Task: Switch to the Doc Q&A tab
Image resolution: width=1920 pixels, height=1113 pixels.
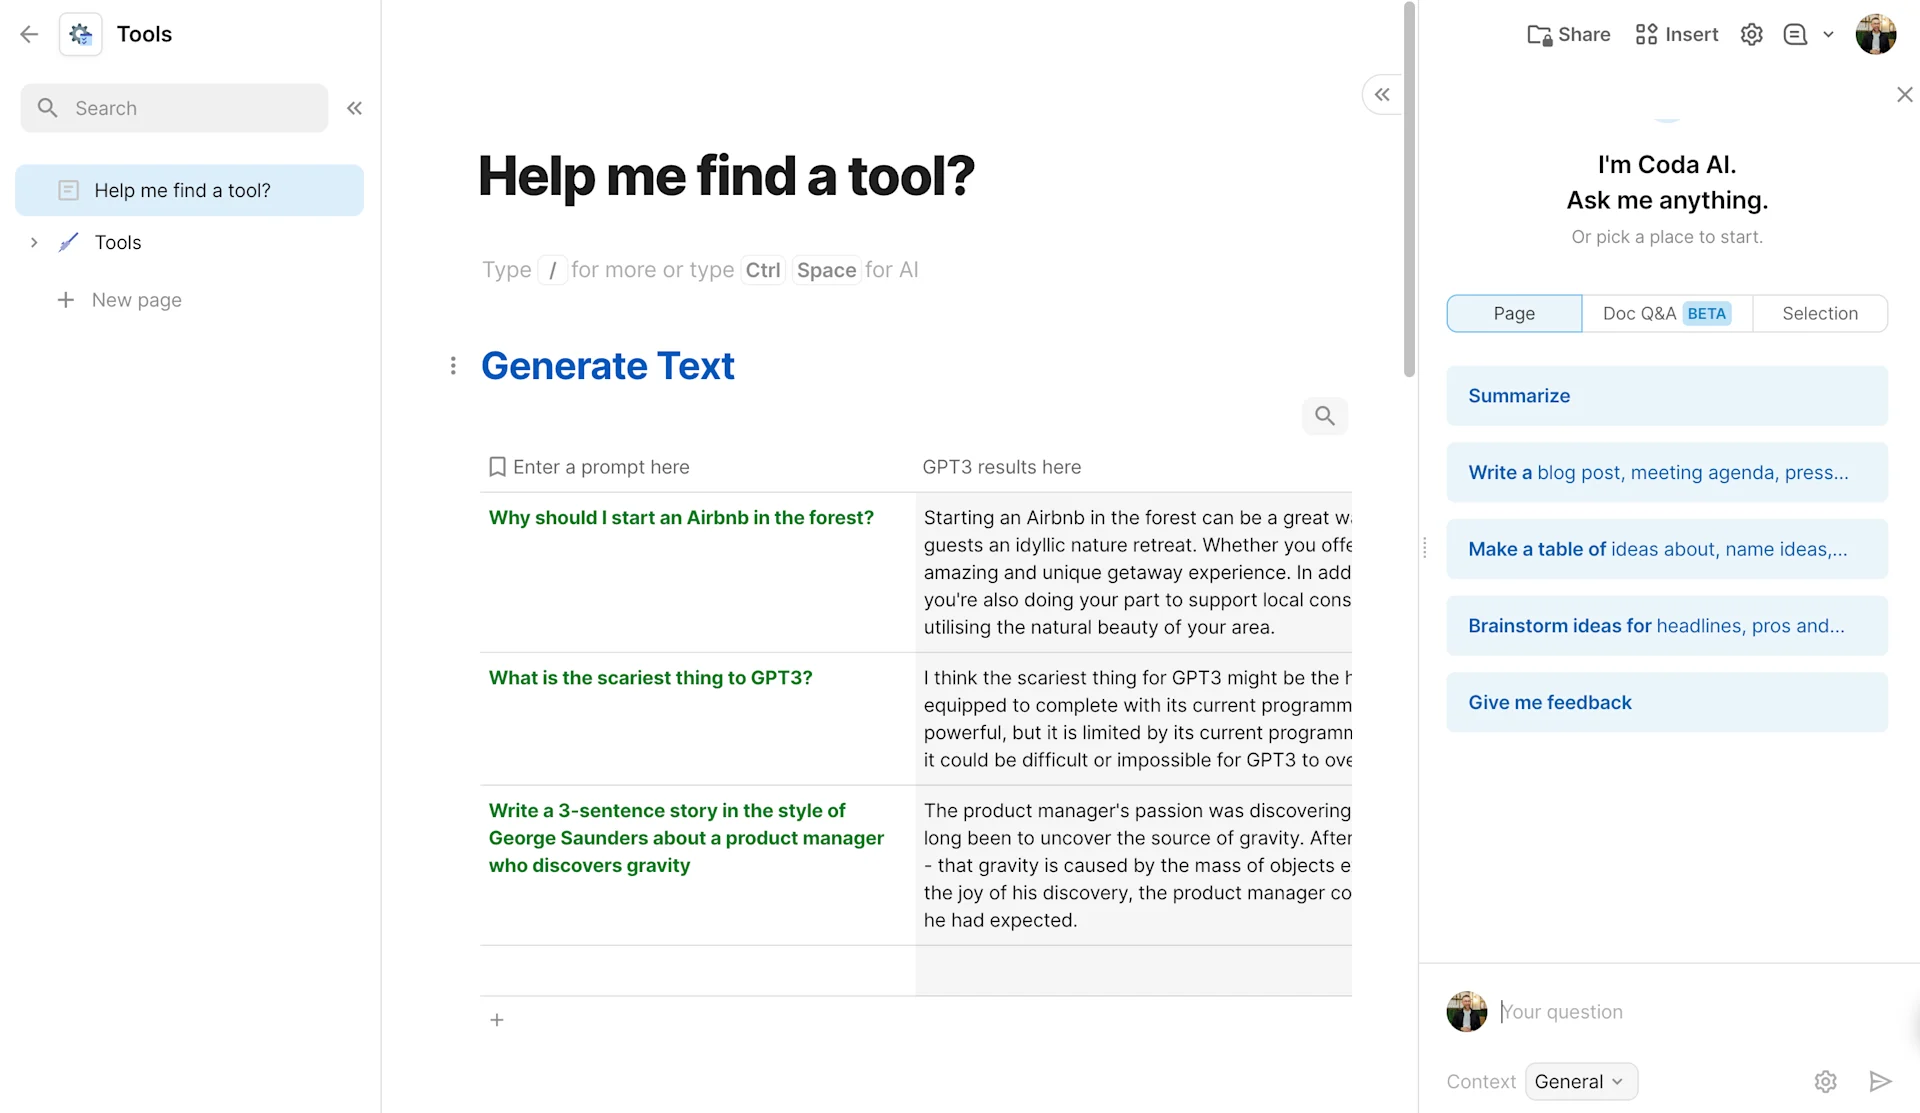Action: [1666, 313]
